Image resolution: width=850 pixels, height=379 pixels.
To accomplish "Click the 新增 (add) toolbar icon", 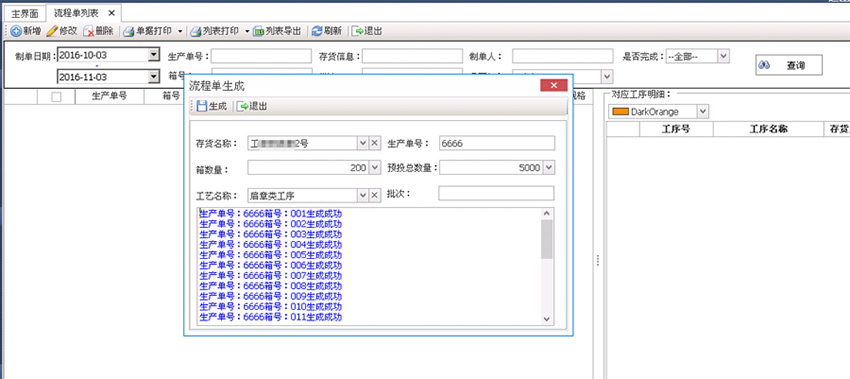I will click(x=16, y=31).
